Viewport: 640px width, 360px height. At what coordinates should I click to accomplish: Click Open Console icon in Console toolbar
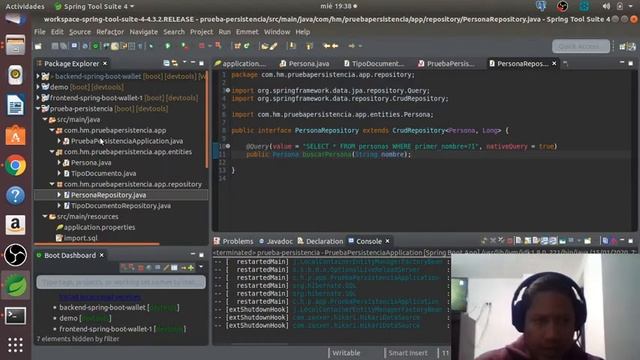pyautogui.click(x=587, y=241)
